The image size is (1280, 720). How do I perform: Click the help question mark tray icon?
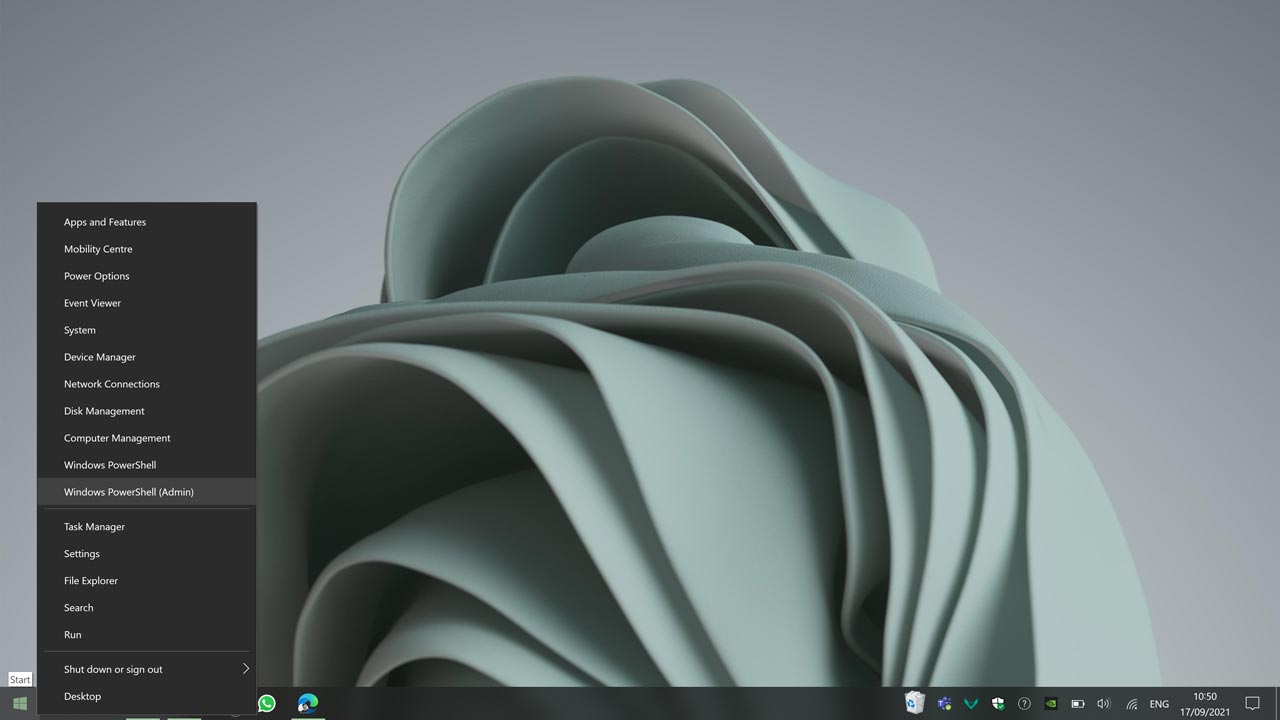pyautogui.click(x=1024, y=703)
